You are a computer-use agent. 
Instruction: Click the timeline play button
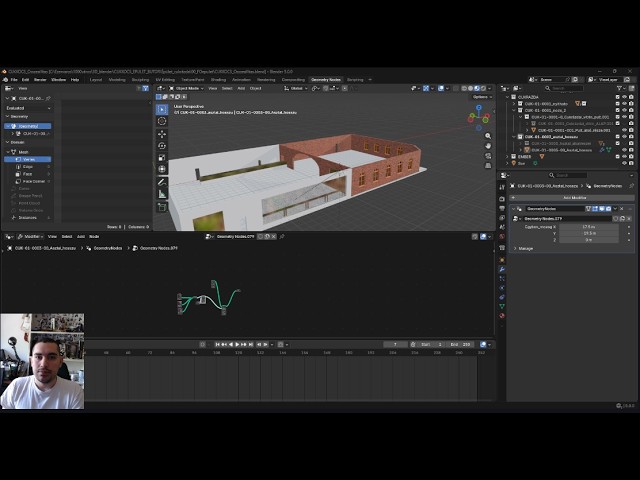click(x=237, y=344)
